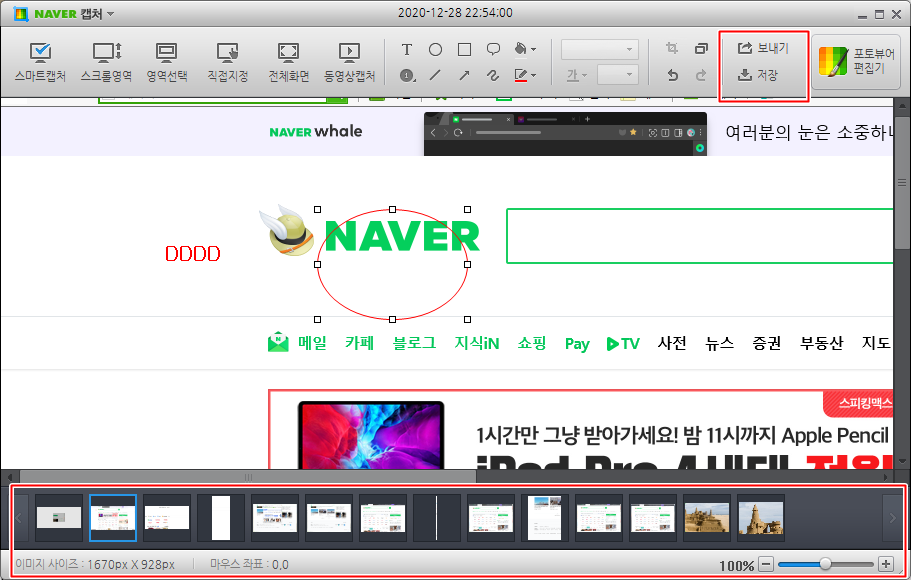Click the 쇼핑 text in captured page
The width and height of the screenshot is (911, 580).
click(532, 343)
